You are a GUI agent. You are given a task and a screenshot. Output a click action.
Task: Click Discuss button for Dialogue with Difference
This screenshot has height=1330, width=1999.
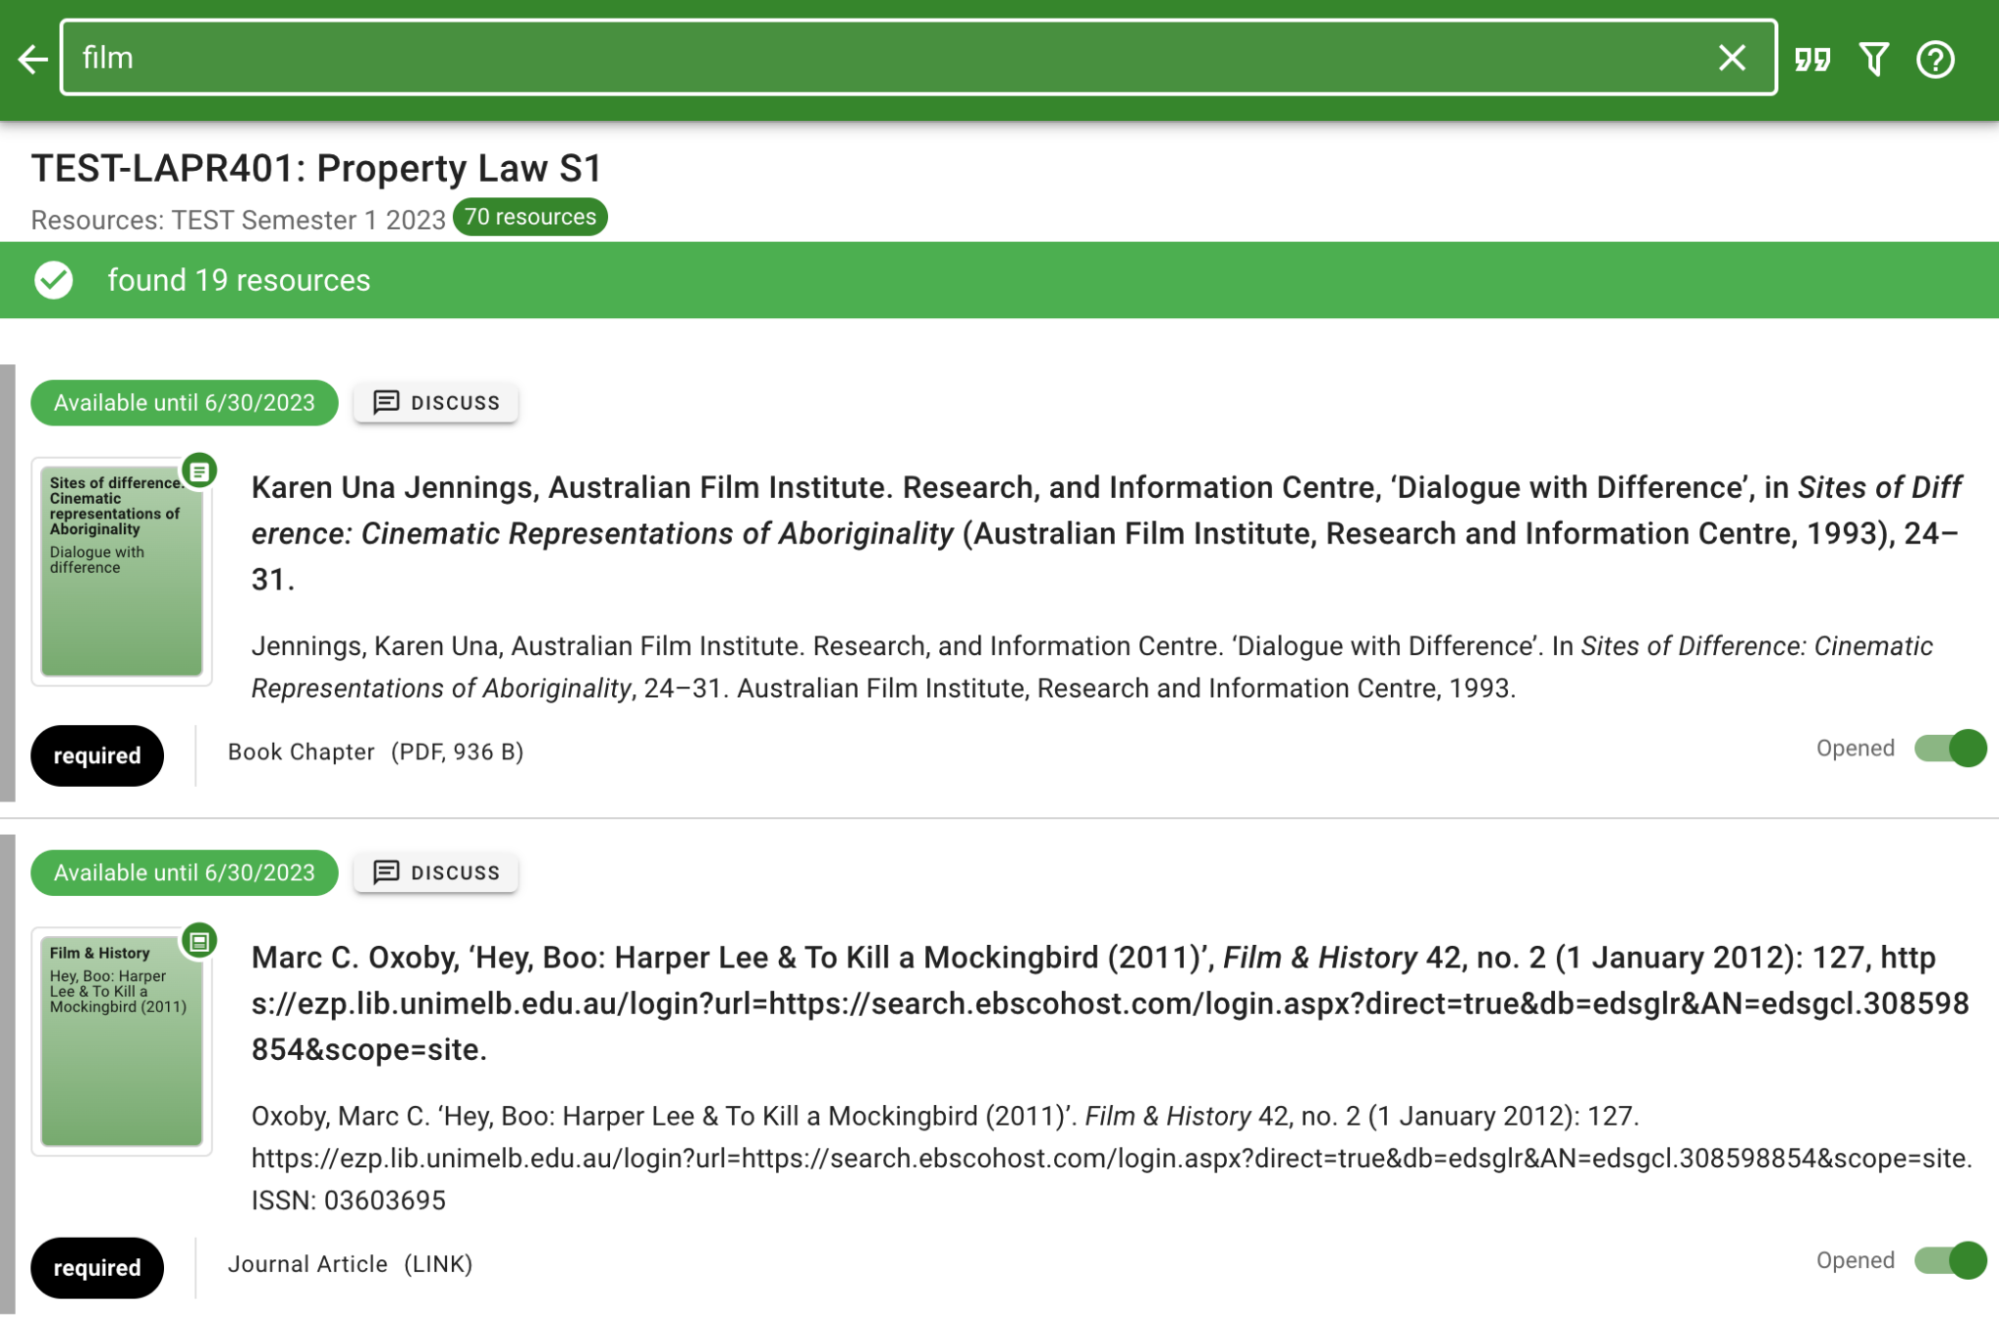[x=436, y=402]
